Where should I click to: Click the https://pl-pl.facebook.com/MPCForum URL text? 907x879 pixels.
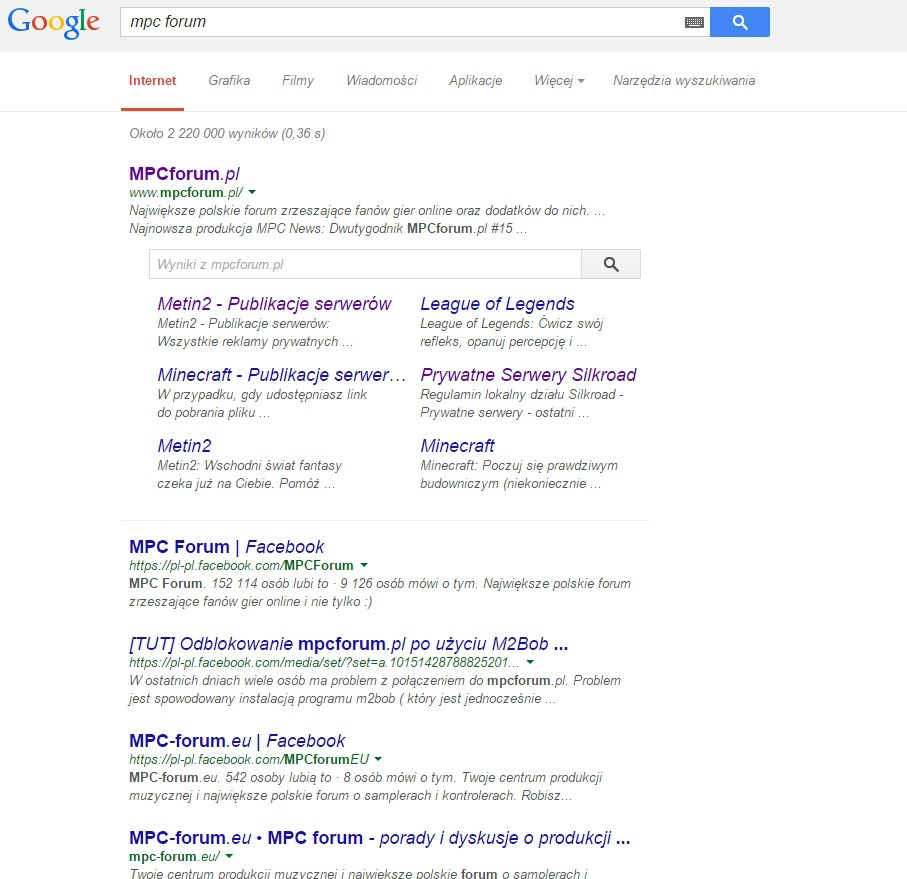coord(241,565)
